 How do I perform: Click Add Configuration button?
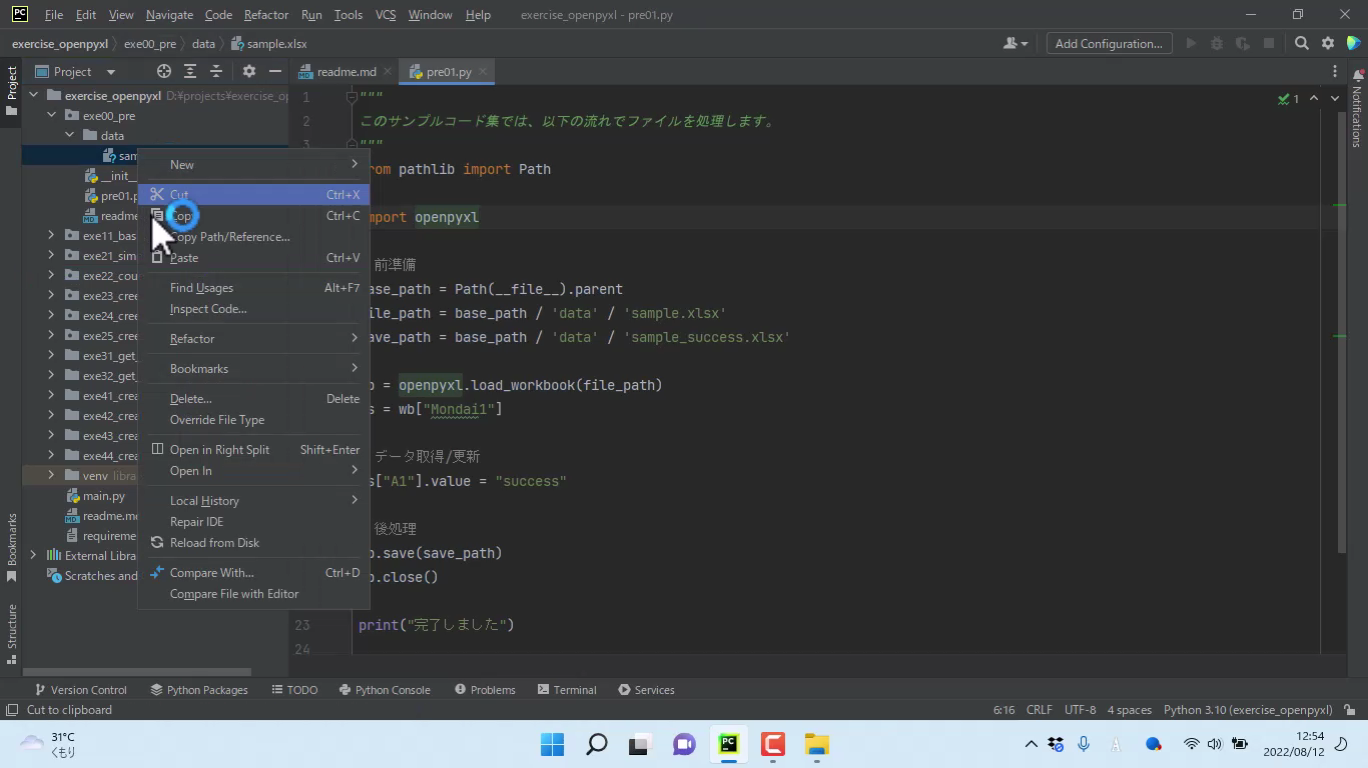click(1108, 43)
